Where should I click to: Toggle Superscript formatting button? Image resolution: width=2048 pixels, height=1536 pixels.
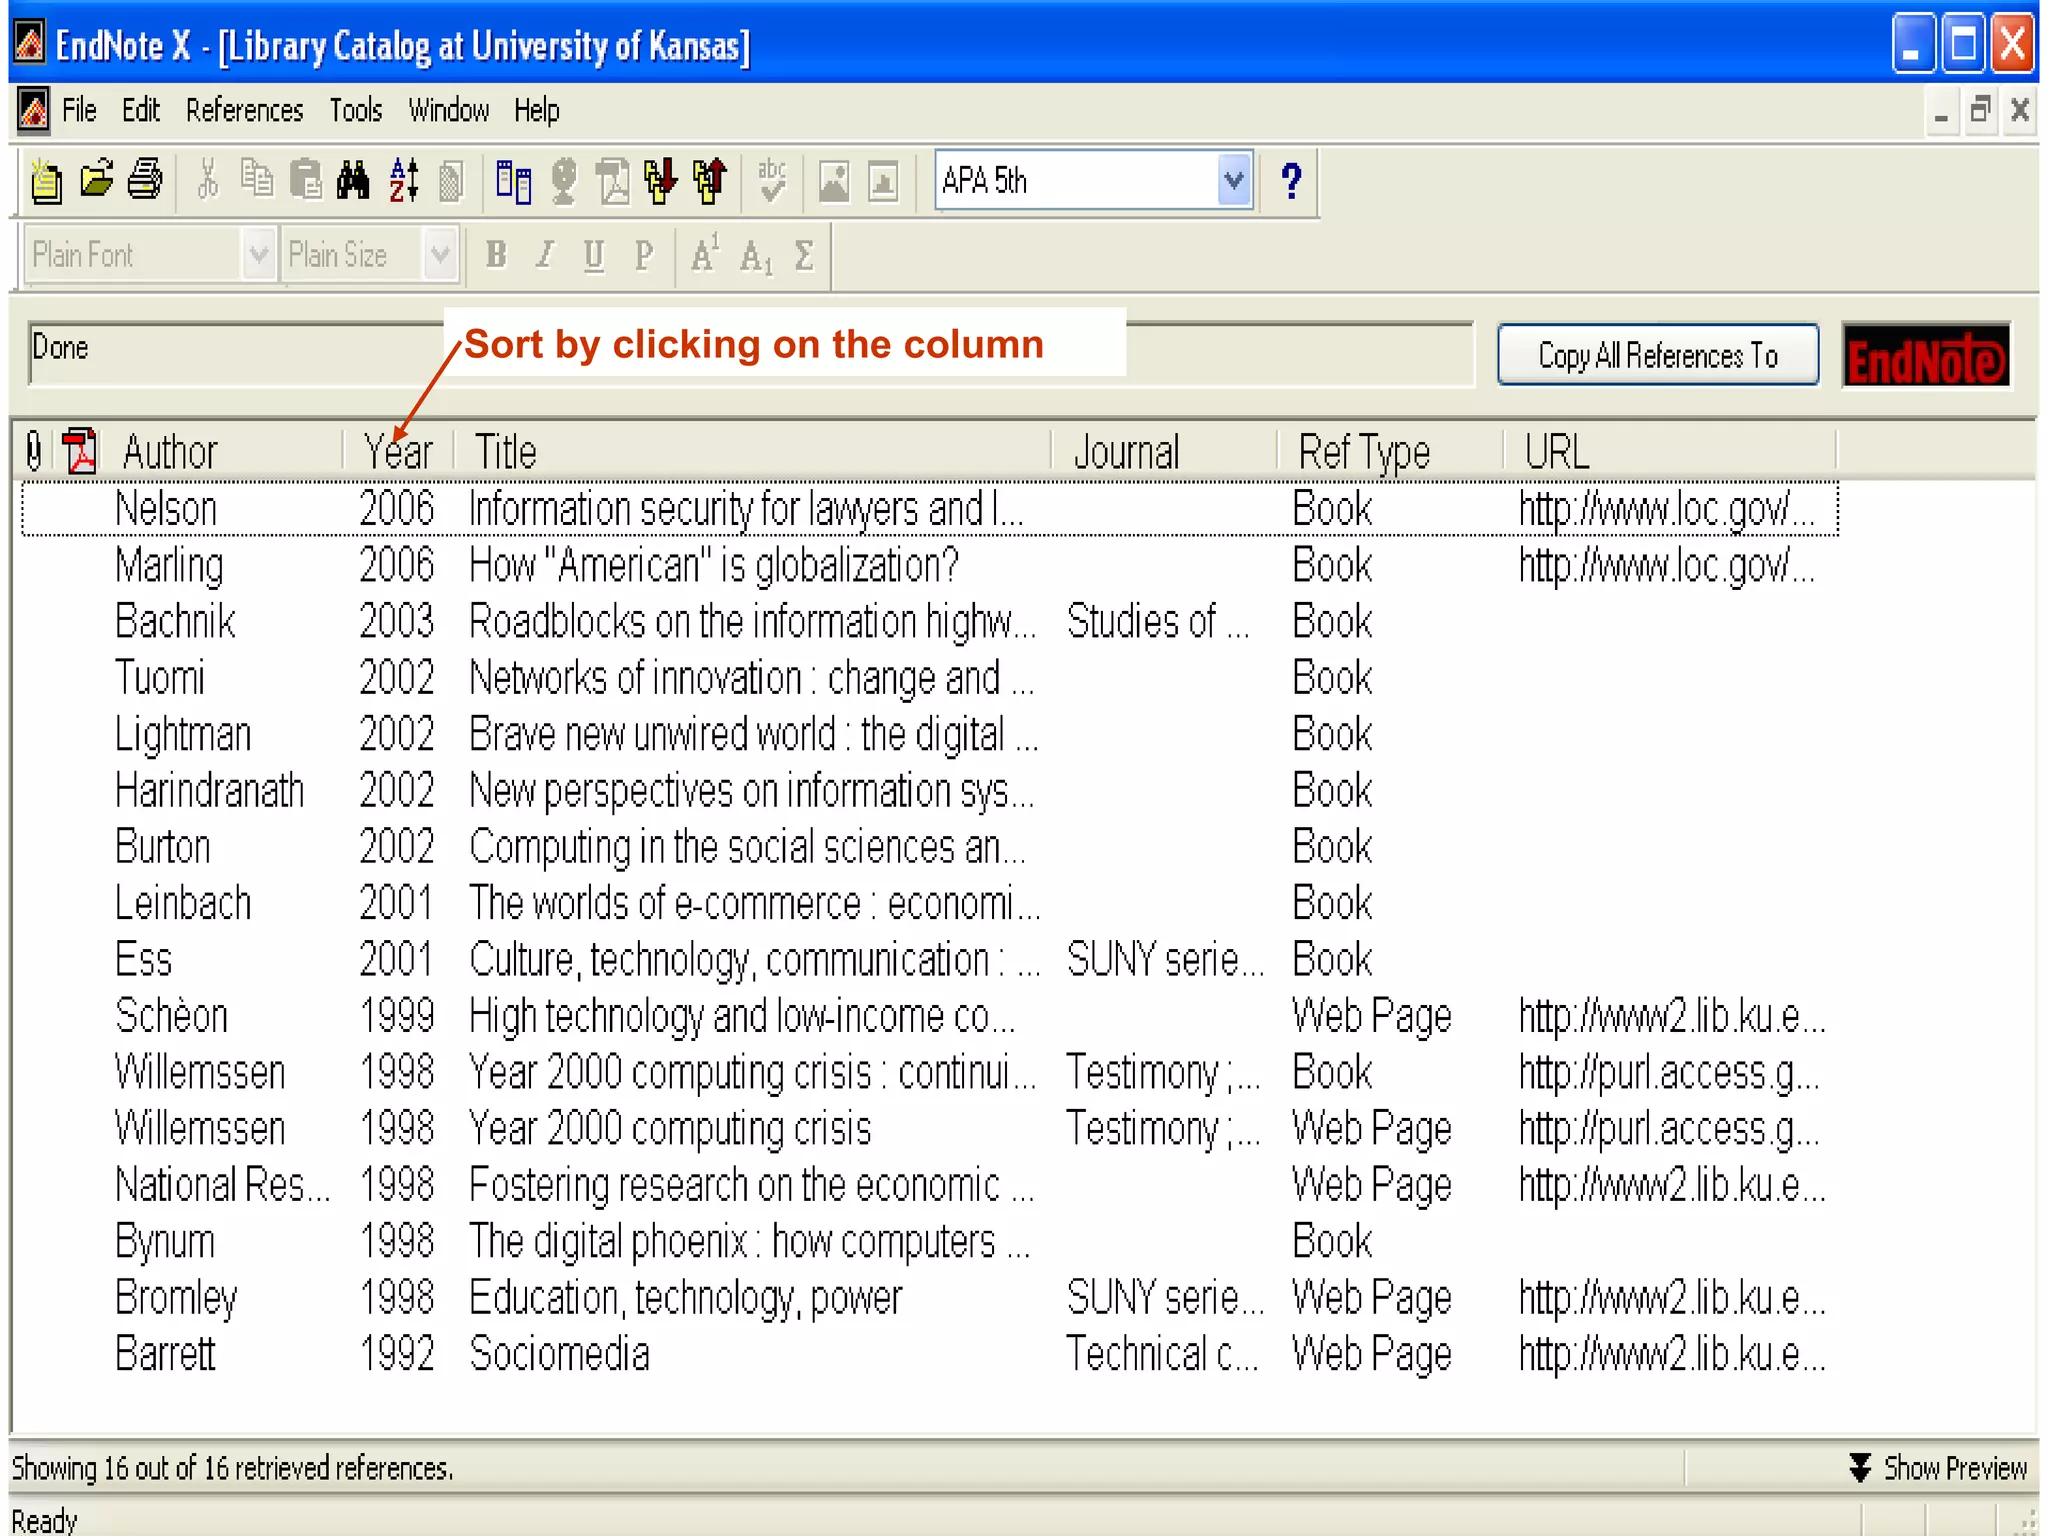click(x=705, y=254)
